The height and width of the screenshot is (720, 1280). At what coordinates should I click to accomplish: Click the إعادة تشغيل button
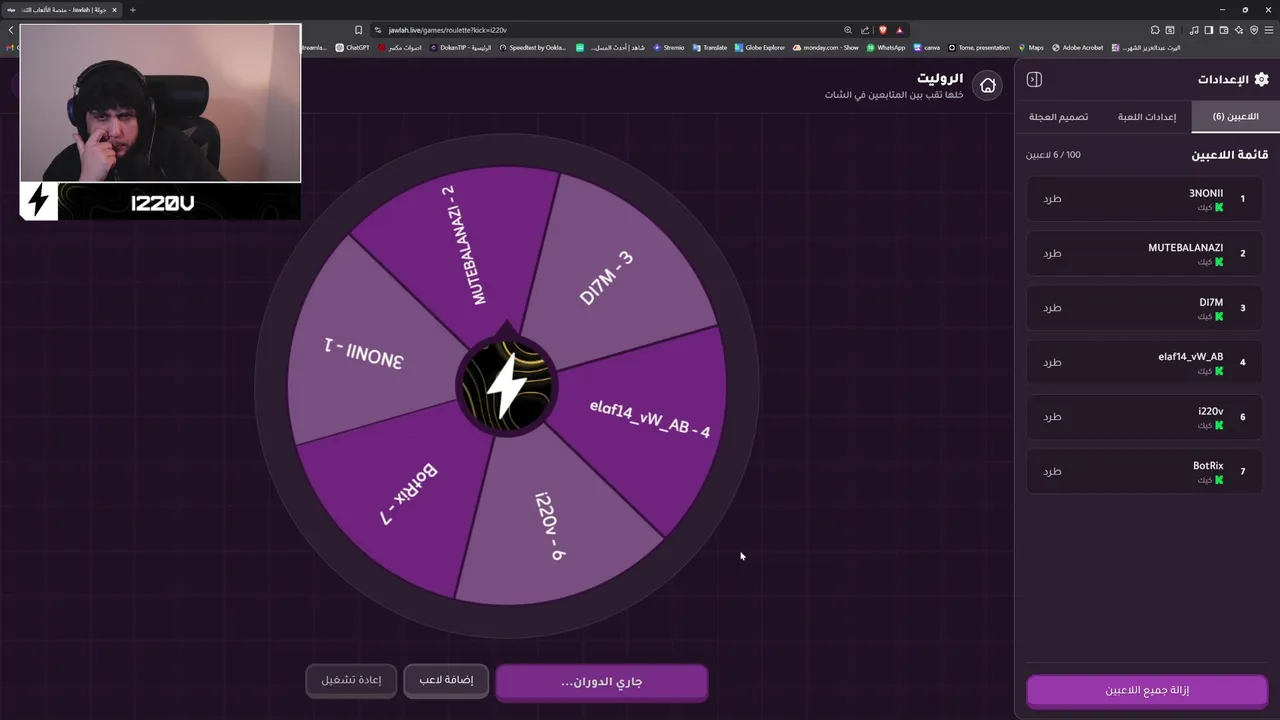[351, 680]
